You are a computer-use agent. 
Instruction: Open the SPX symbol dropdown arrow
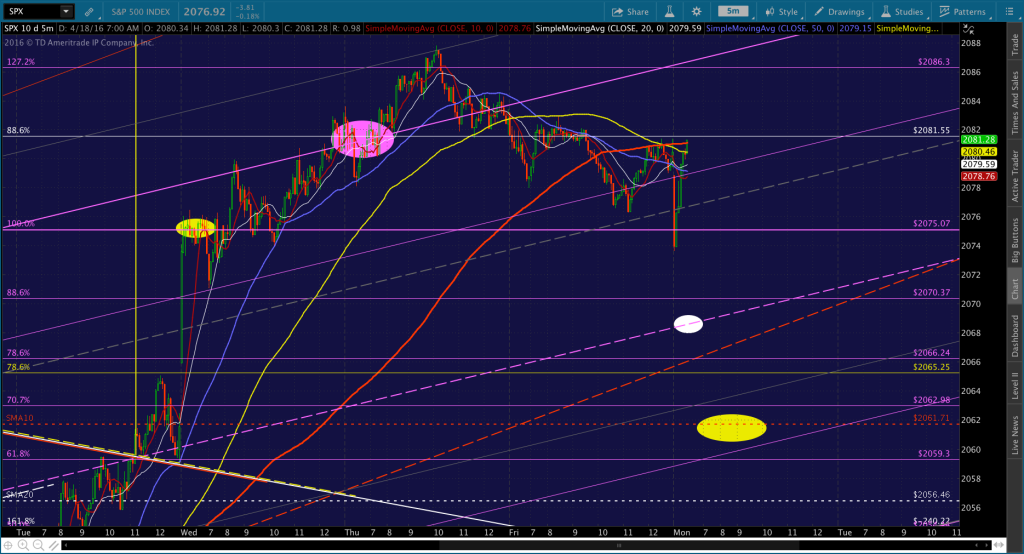pos(66,11)
